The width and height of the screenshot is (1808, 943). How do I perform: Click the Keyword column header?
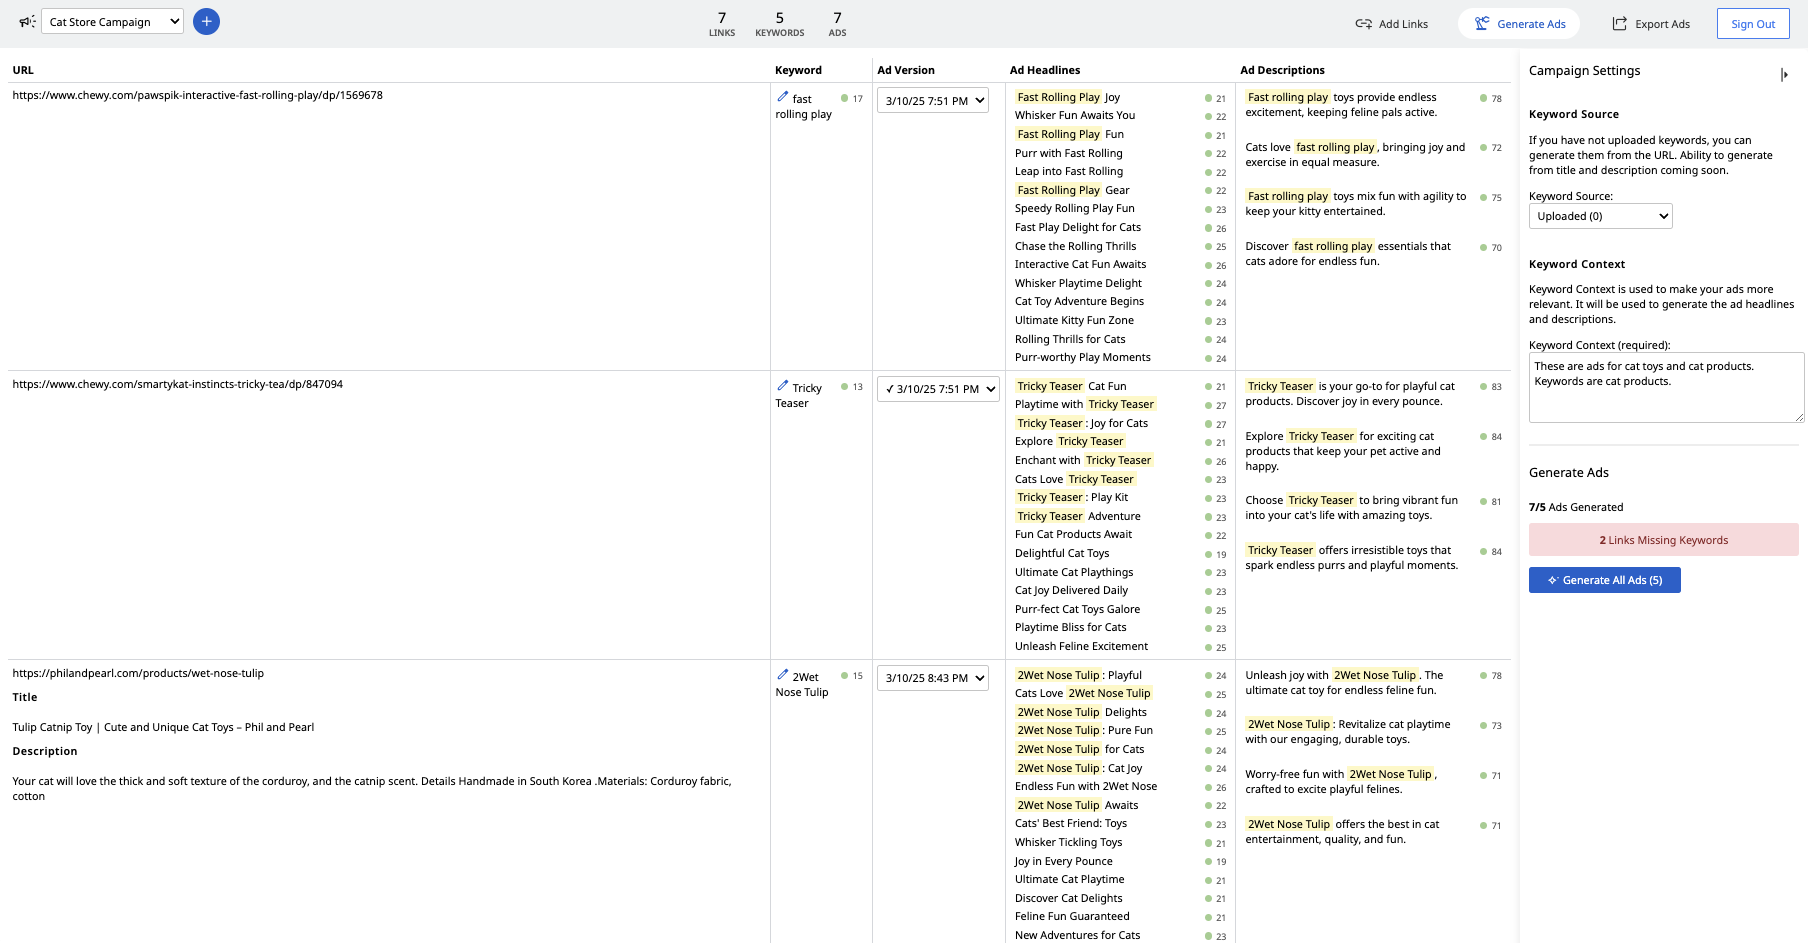click(x=798, y=70)
